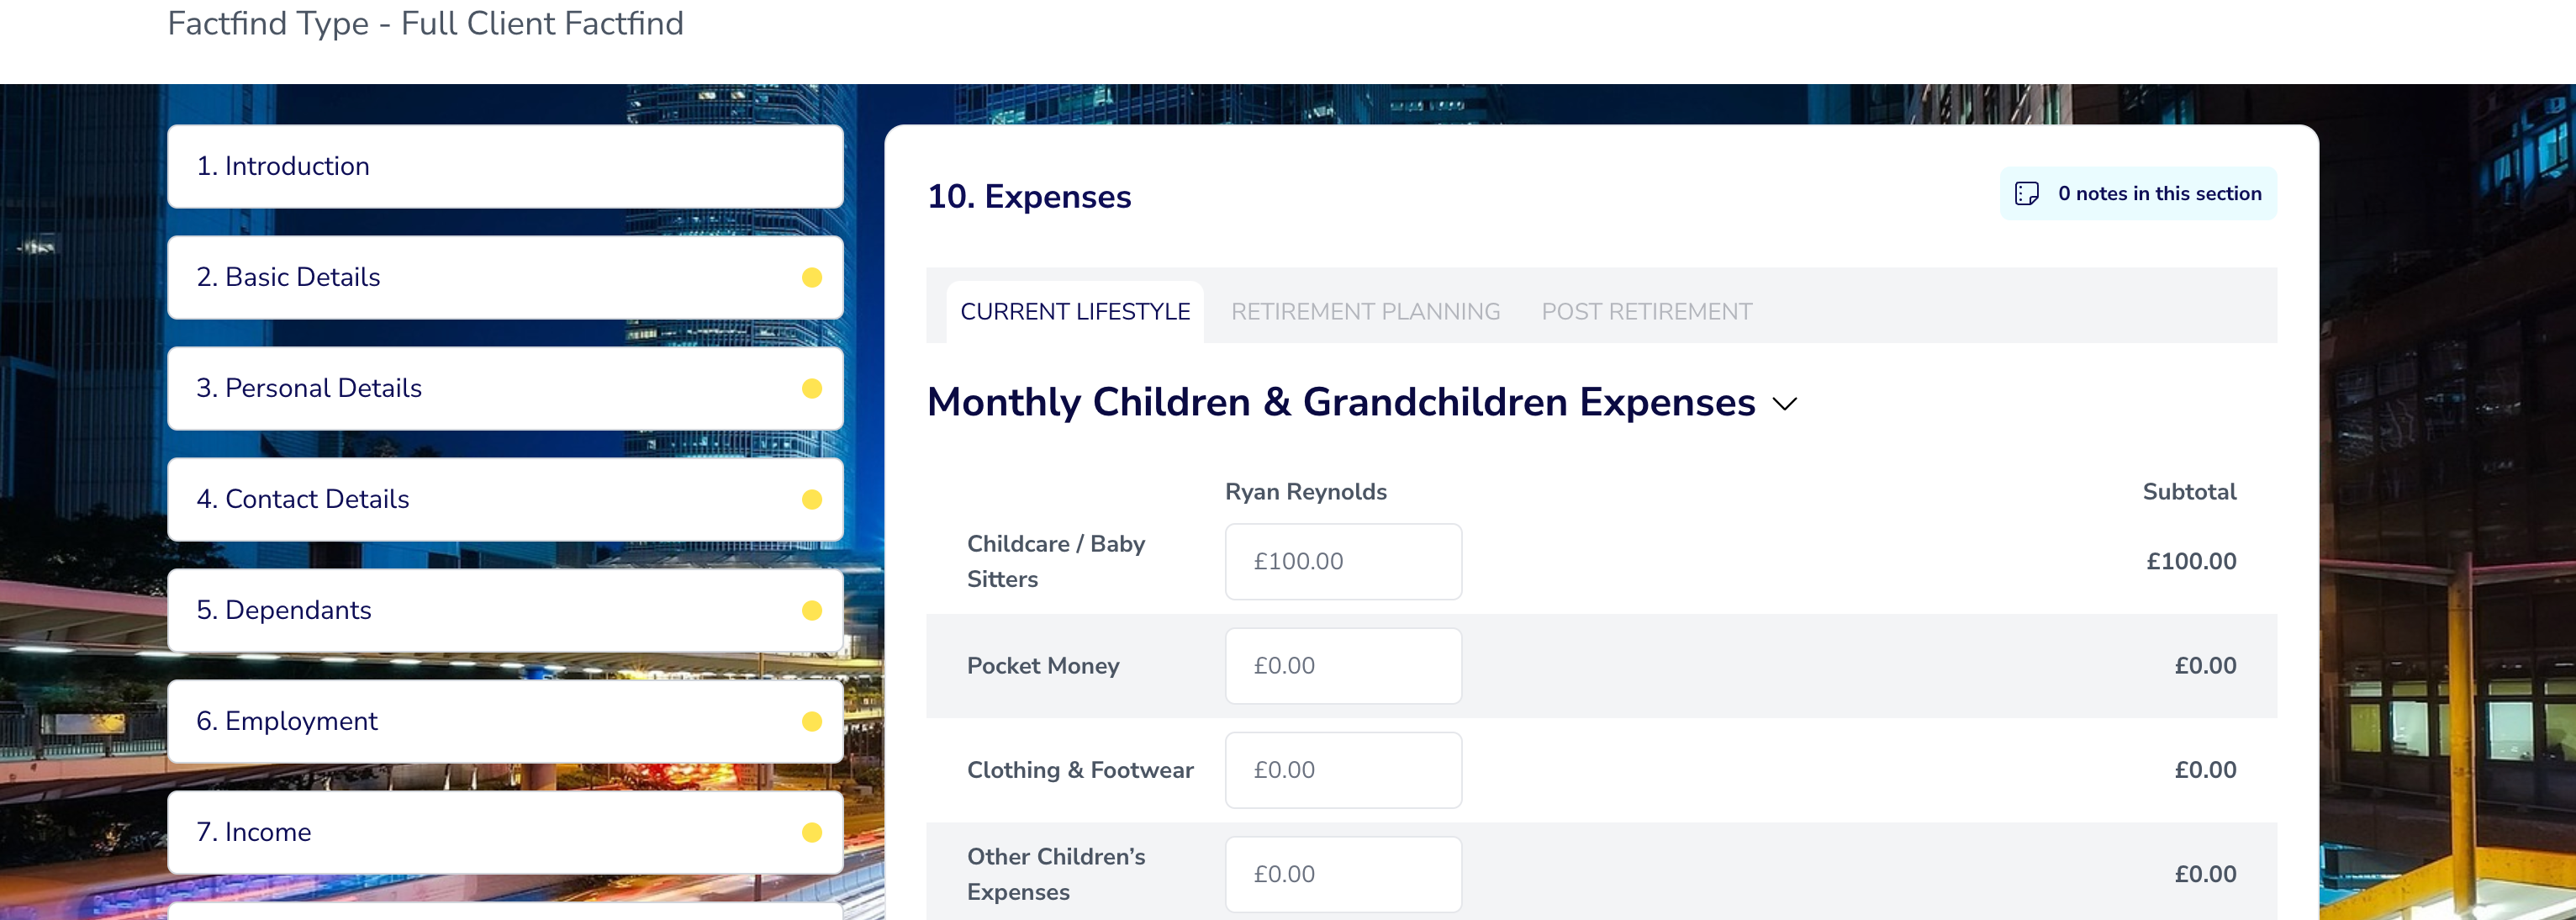Focus the Pocket Money amount field
Viewport: 2576px width, 920px height.
pyautogui.click(x=1343, y=666)
